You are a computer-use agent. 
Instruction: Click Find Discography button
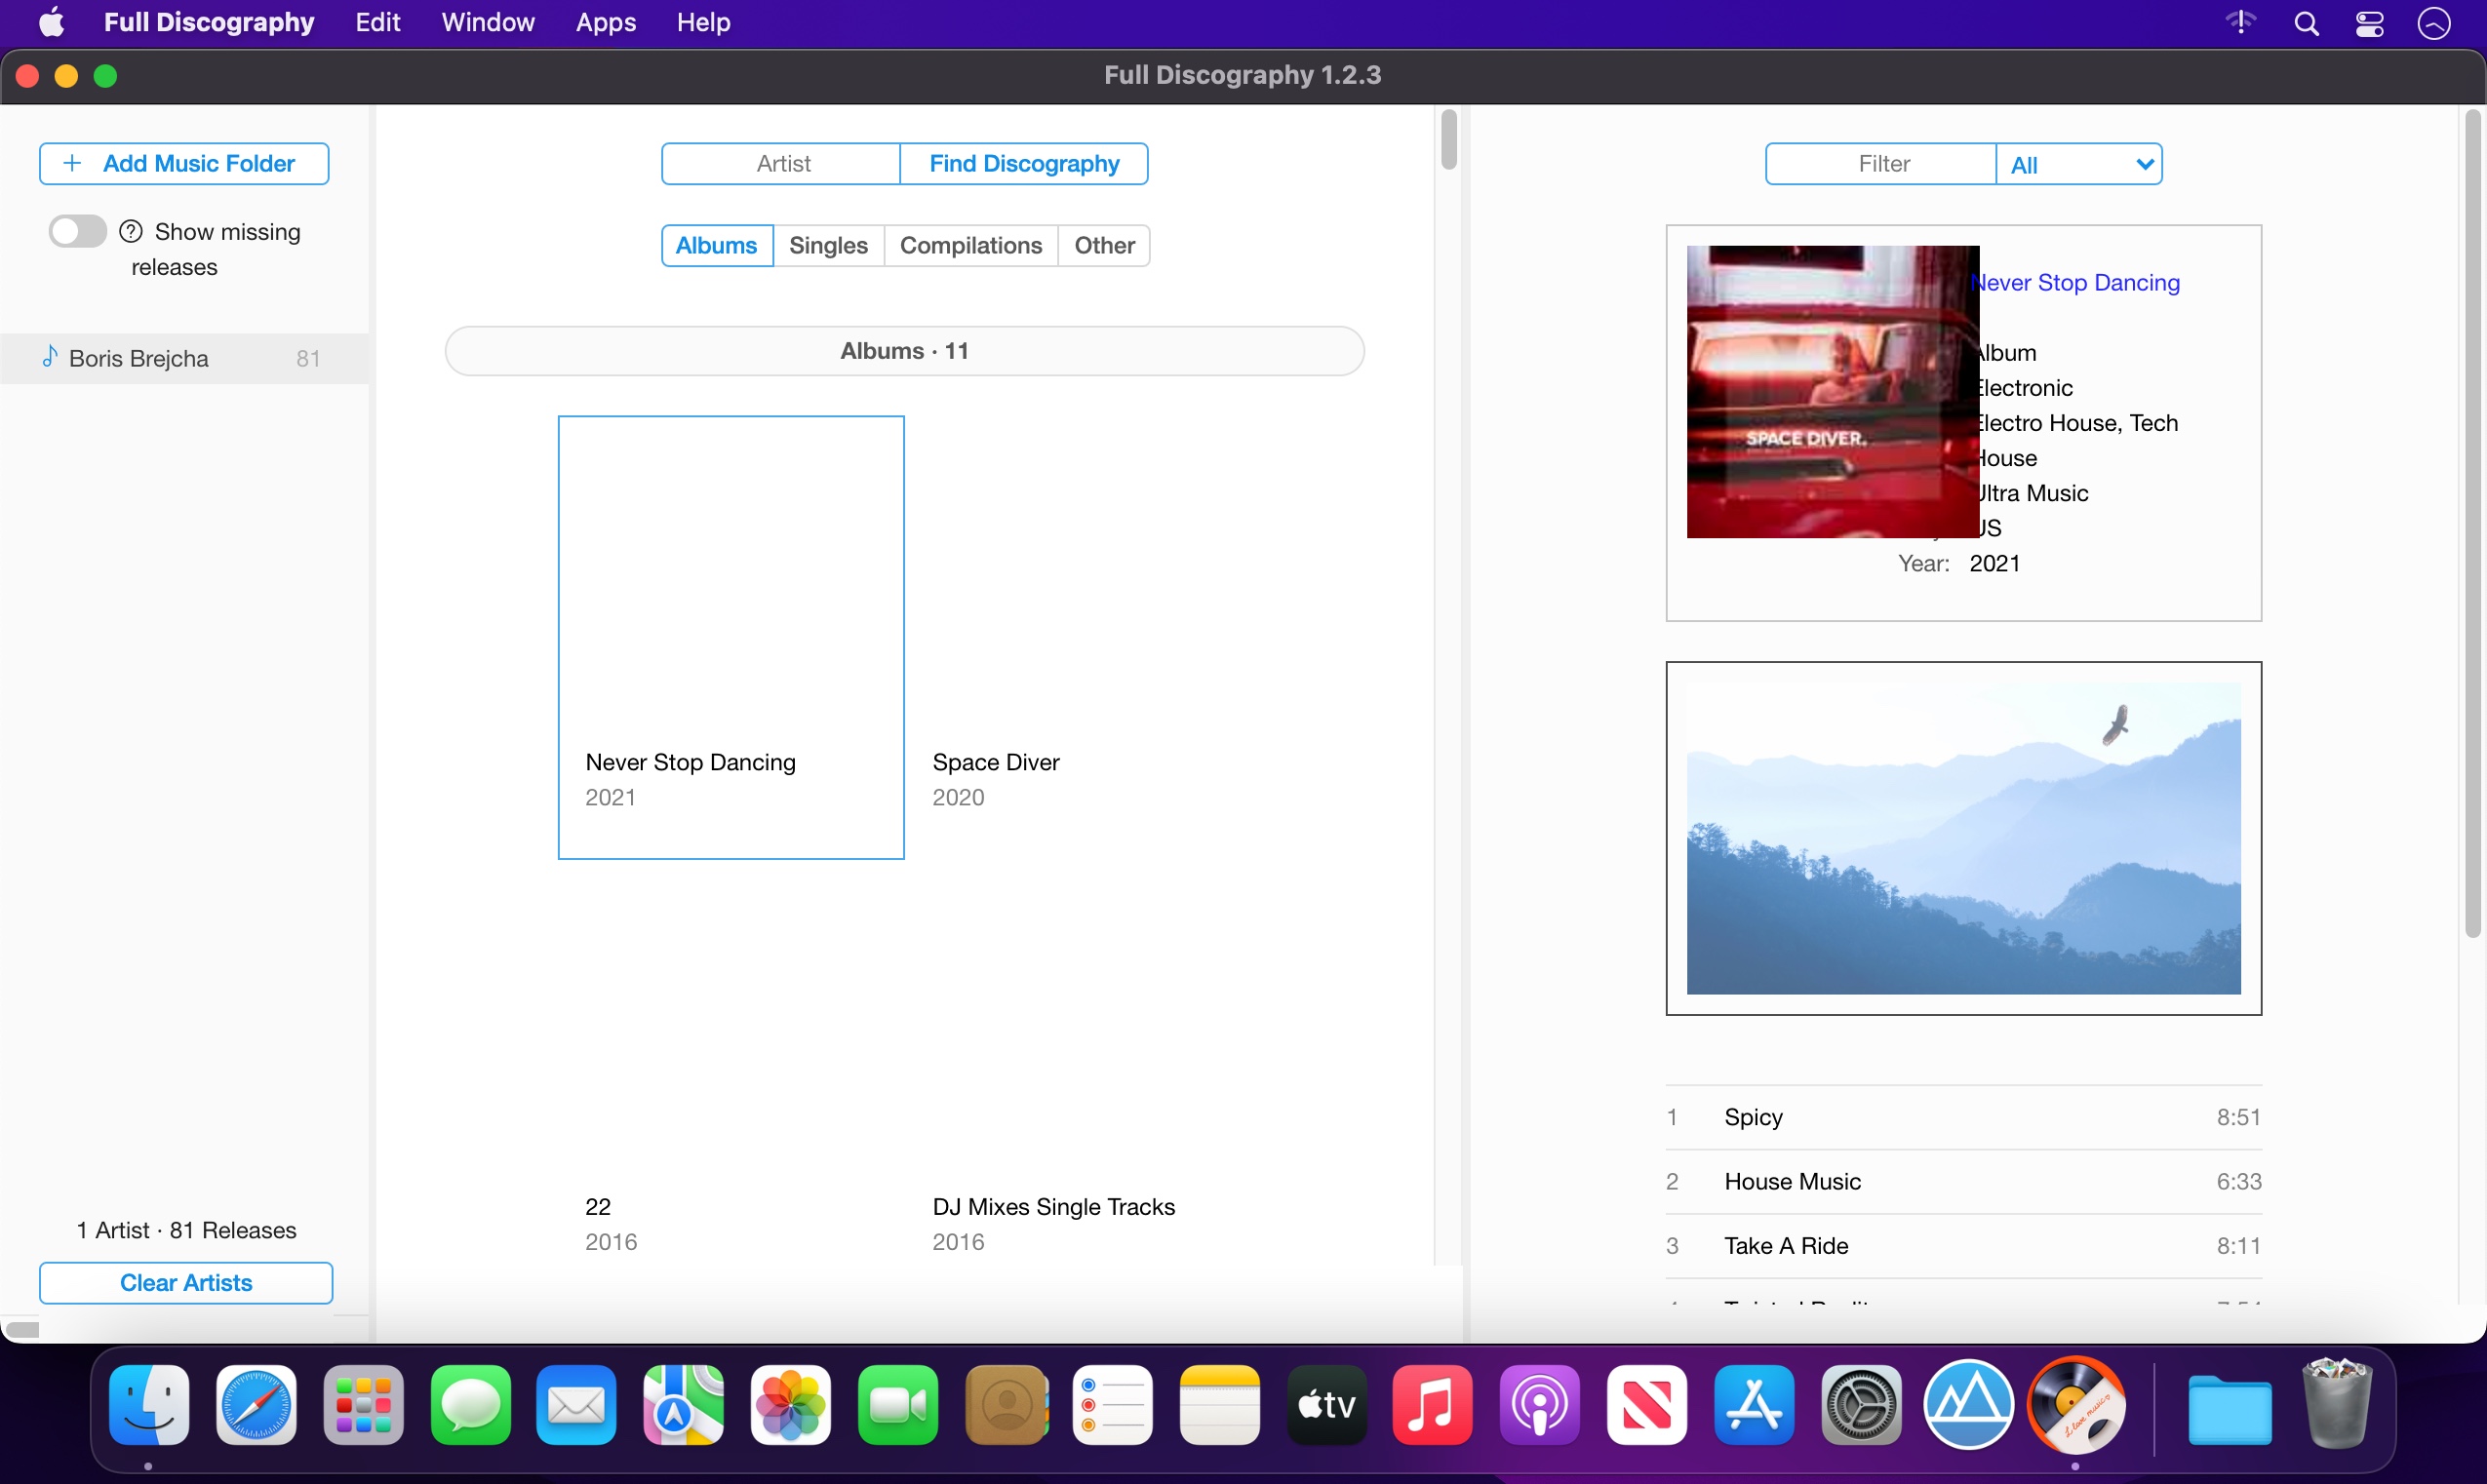[x=1024, y=163]
